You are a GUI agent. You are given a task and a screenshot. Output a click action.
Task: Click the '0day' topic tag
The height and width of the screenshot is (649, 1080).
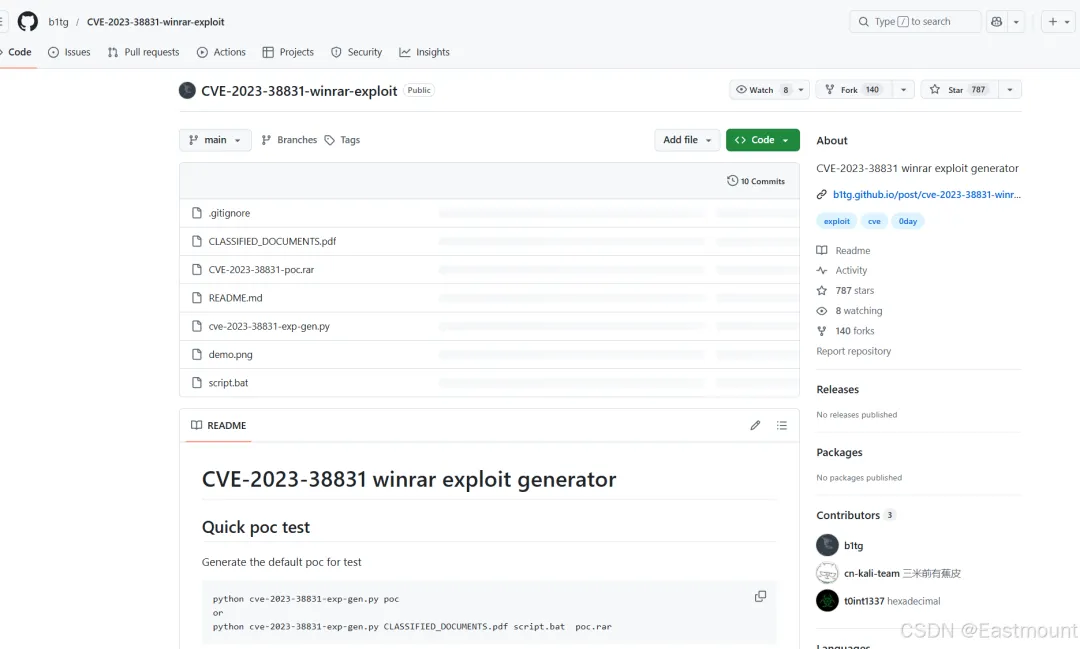(x=908, y=221)
